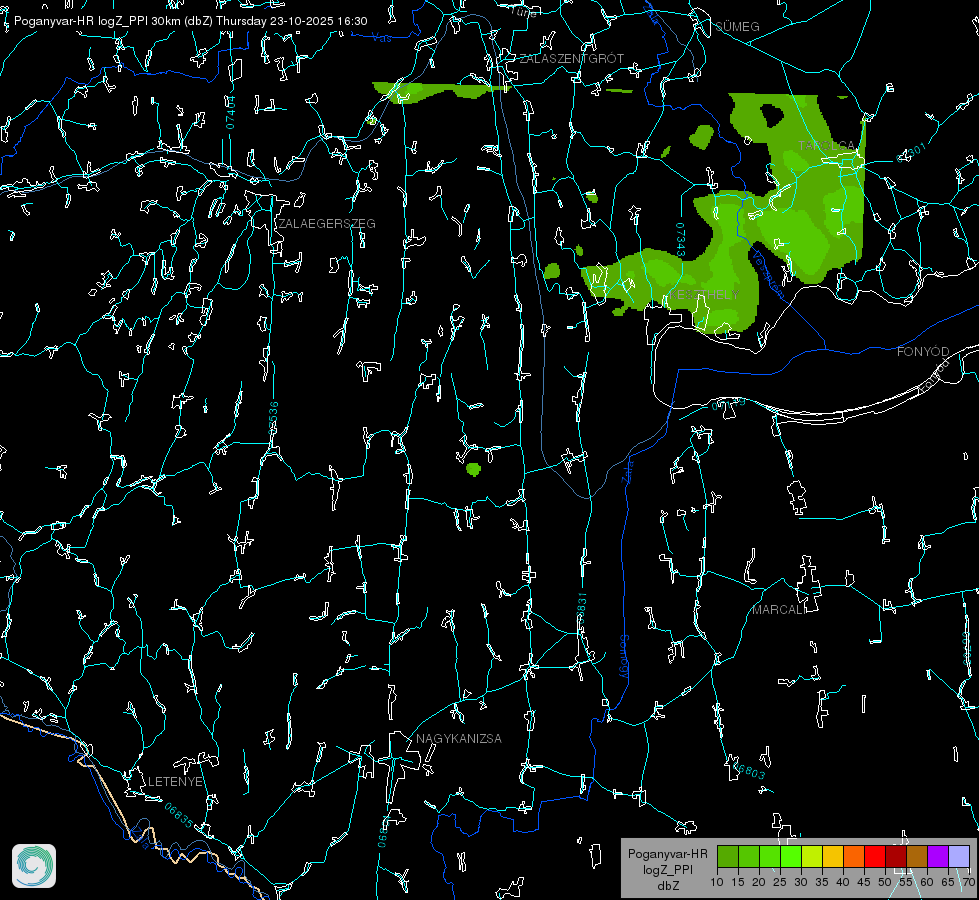The image size is (979, 900).
Task: Click the ZALAEGERSZEG city label
Action: tap(327, 224)
